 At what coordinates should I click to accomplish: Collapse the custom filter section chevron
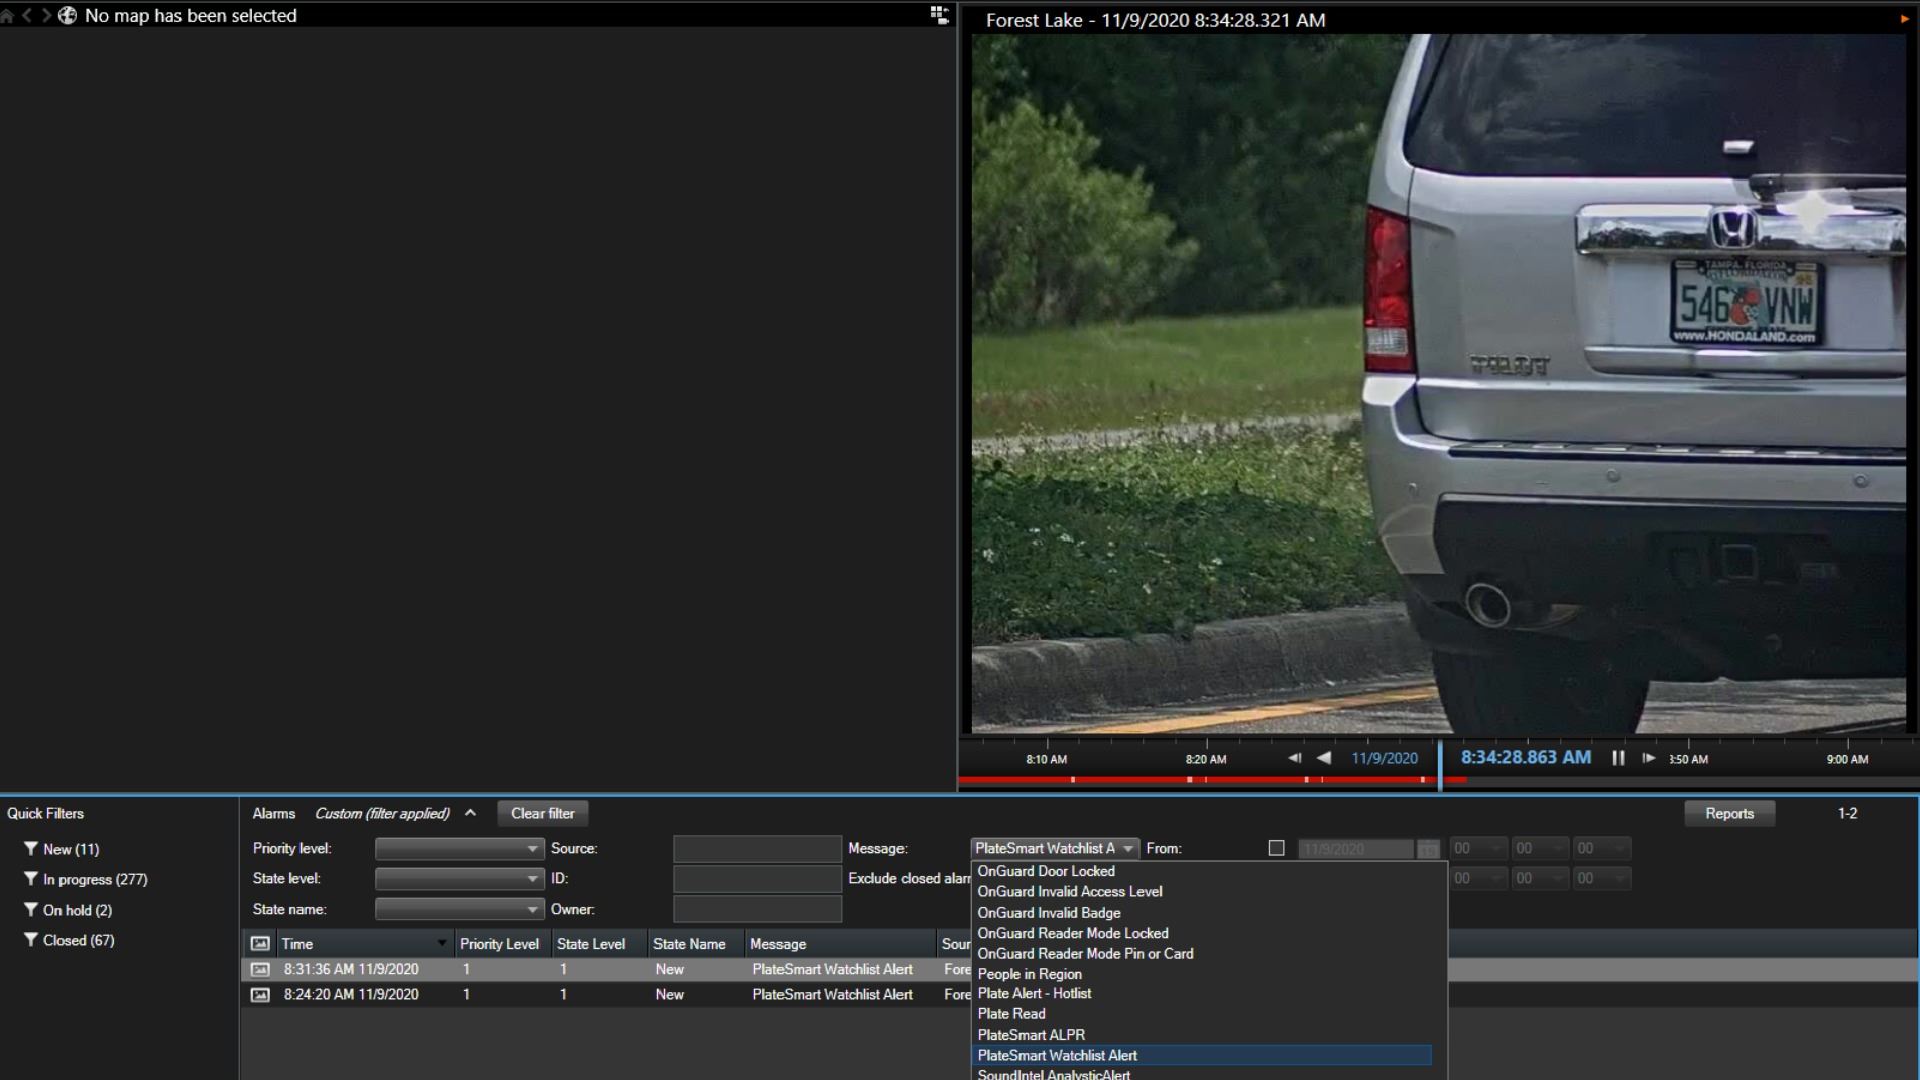(470, 813)
